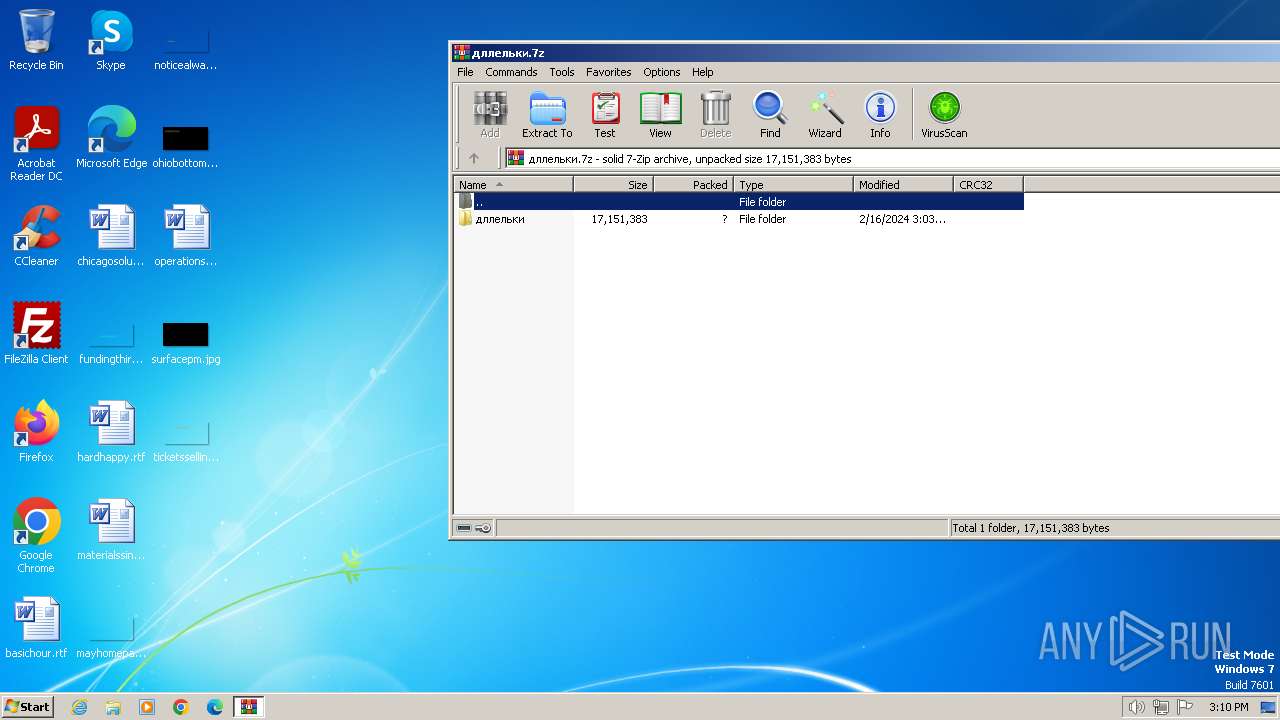Select mayhomepa... desktop file
This screenshot has height=720, width=1280.
pos(111,634)
